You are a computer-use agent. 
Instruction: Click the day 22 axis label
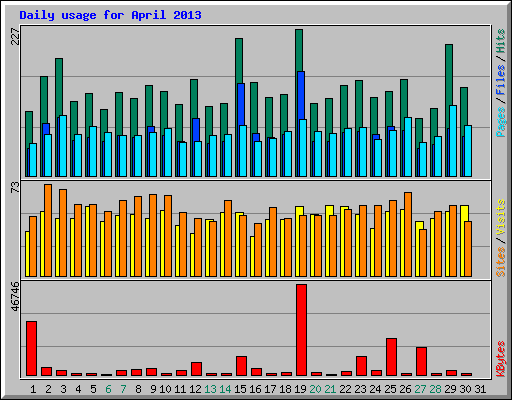345,389
